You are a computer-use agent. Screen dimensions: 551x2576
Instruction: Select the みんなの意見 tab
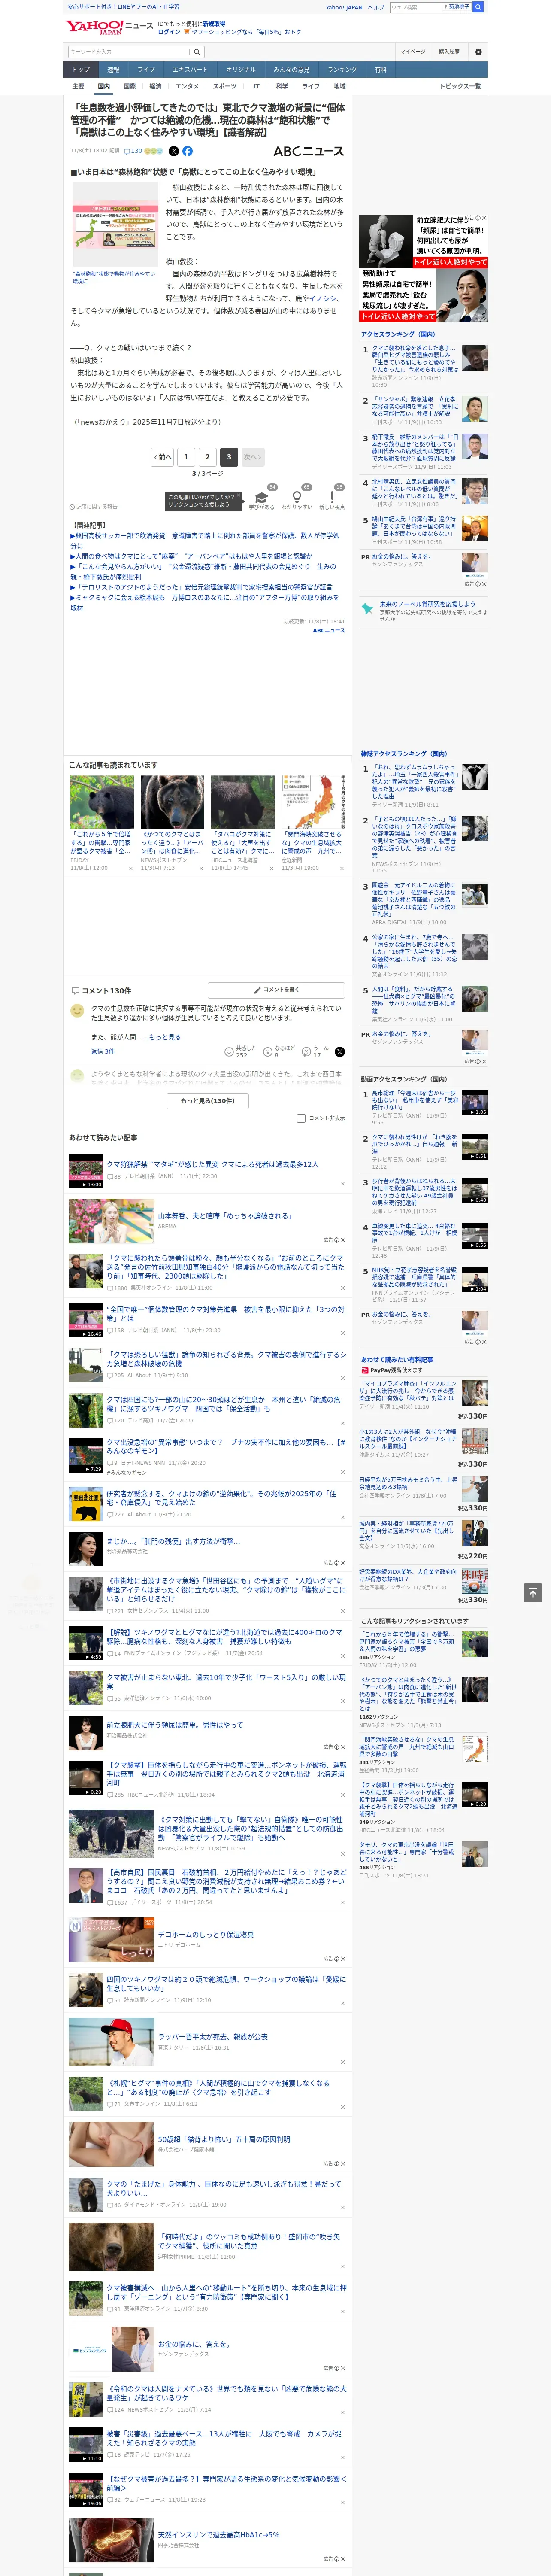(291, 70)
